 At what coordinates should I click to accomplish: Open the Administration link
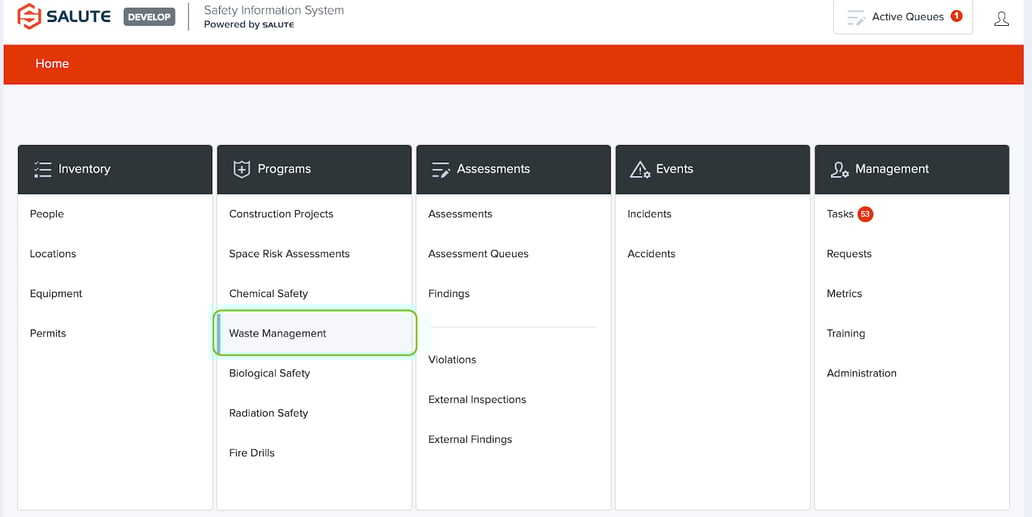click(861, 373)
